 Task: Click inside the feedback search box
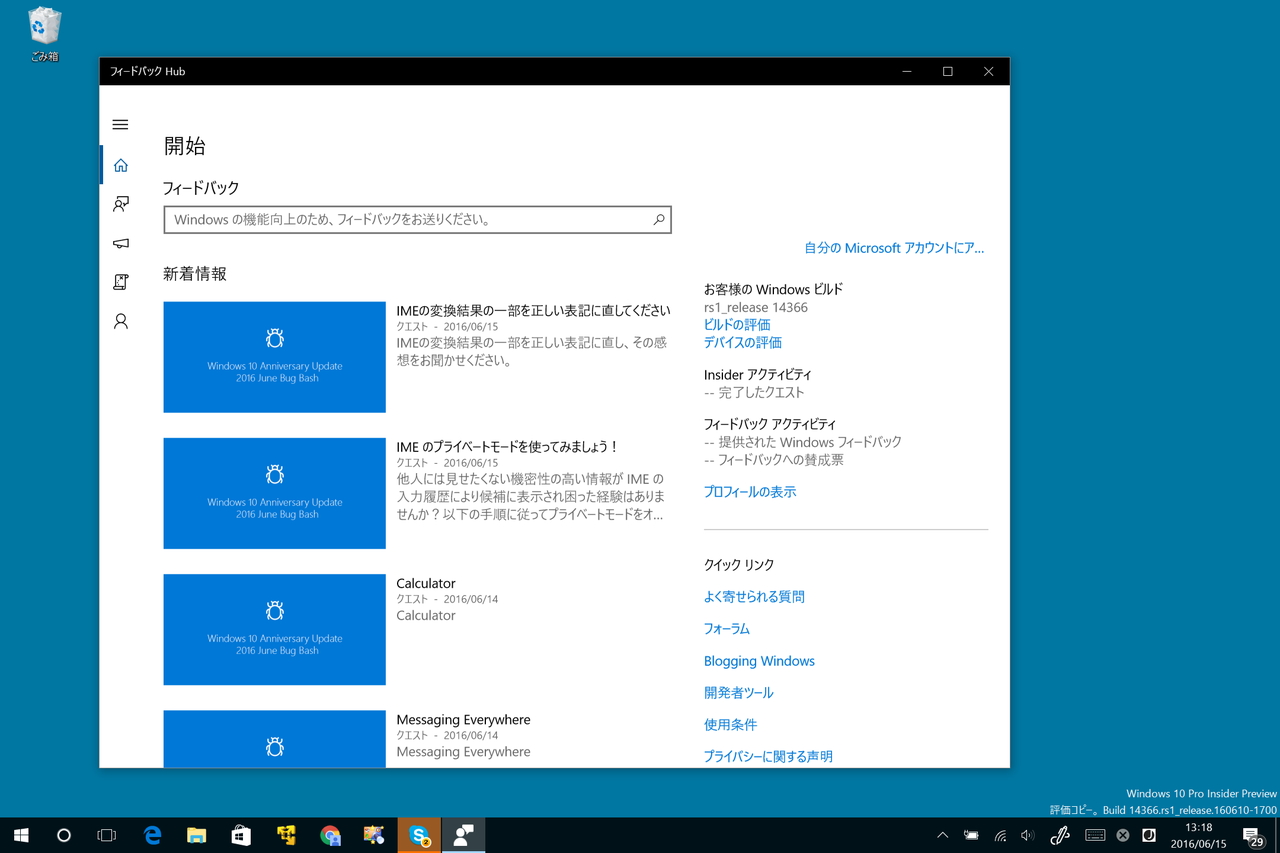pyautogui.click(x=400, y=219)
